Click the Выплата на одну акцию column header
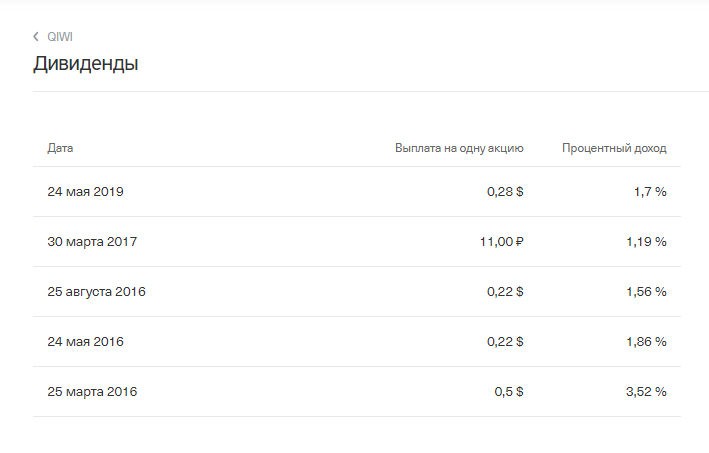 click(459, 148)
